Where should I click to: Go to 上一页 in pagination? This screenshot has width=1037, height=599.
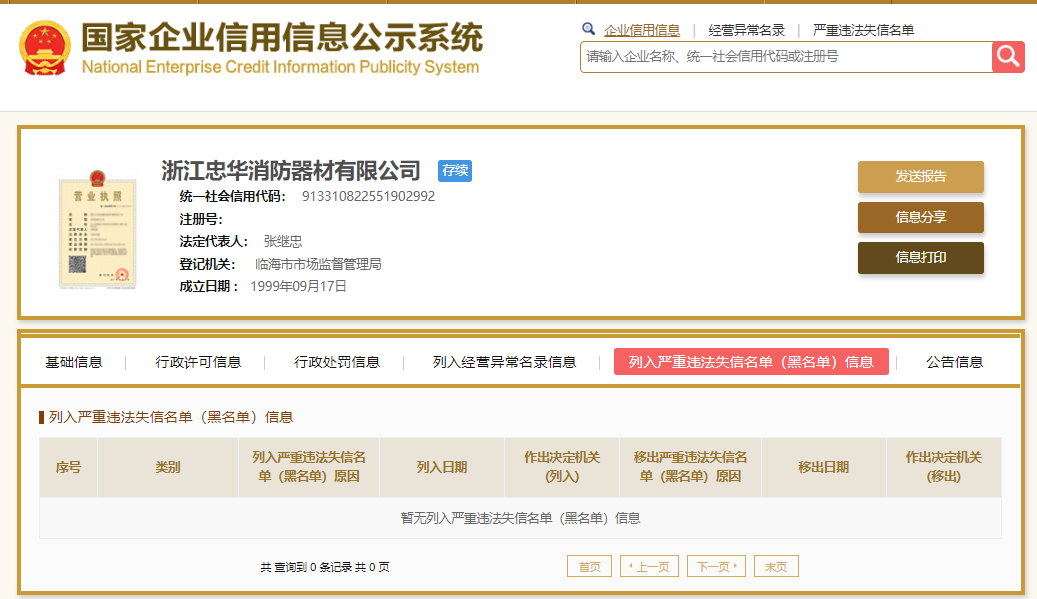pyautogui.click(x=649, y=567)
